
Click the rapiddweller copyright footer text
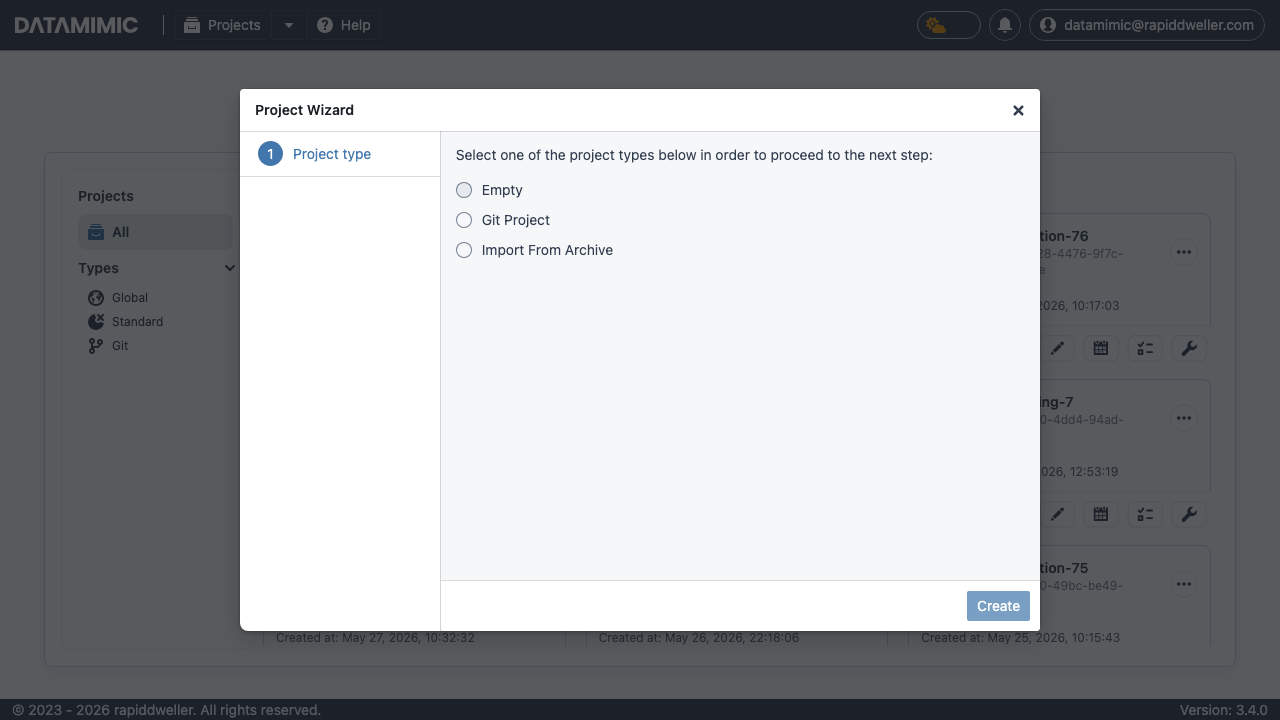point(166,710)
